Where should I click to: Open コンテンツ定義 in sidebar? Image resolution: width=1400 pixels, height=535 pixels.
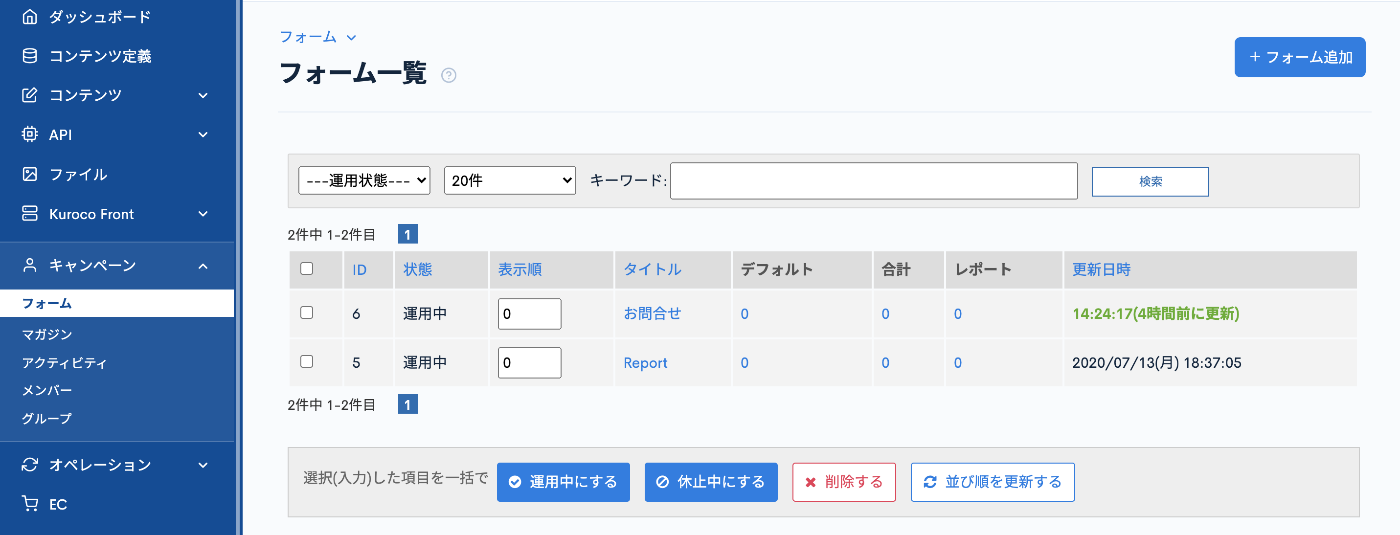coord(100,56)
